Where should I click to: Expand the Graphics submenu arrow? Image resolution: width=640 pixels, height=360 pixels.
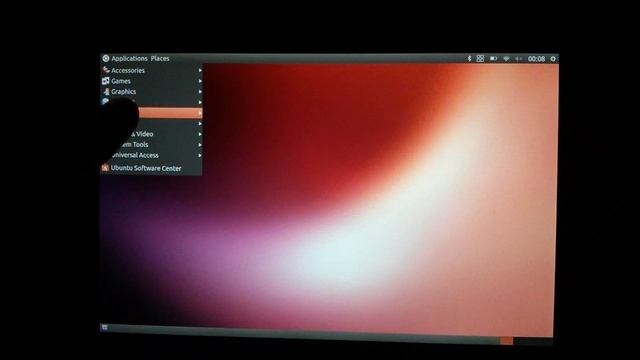(200, 91)
